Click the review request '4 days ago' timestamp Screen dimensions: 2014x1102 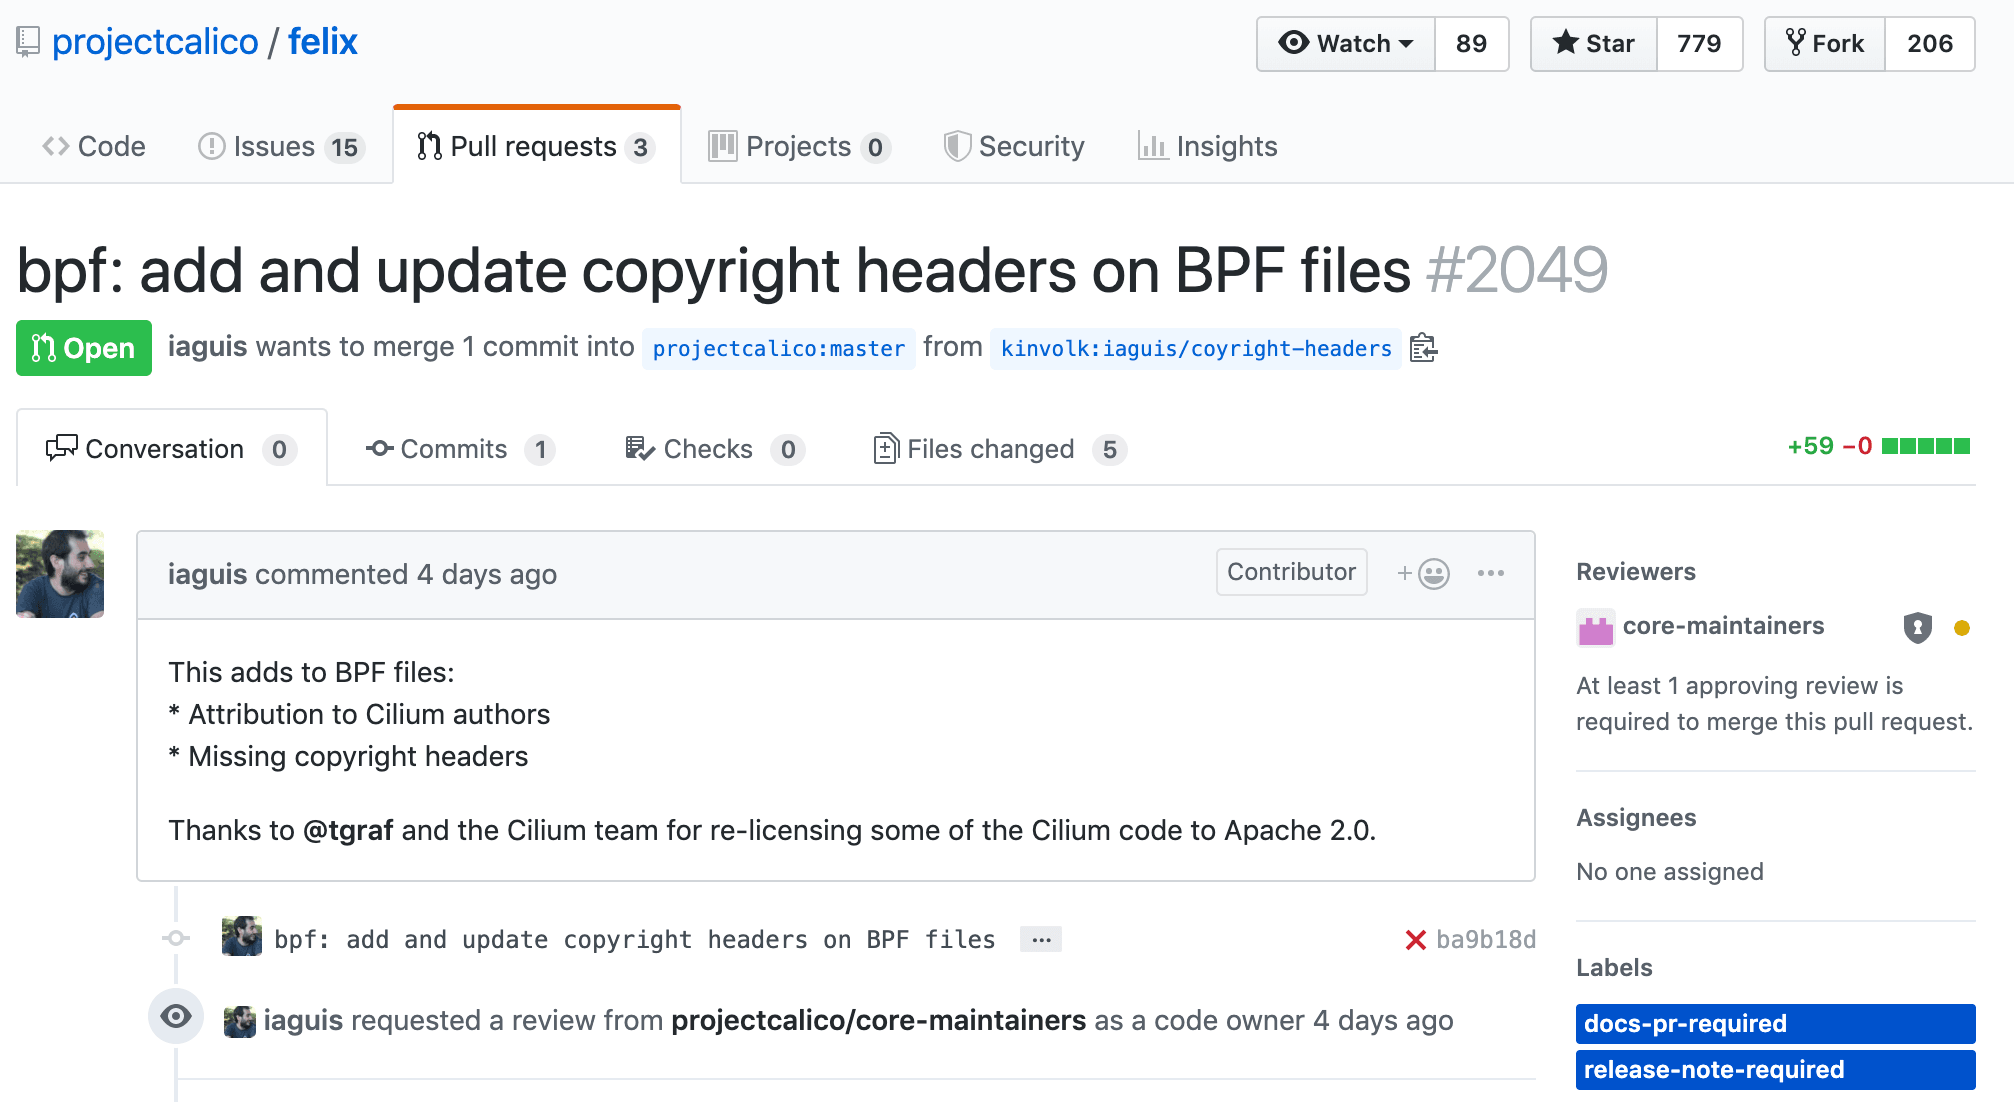[1383, 1021]
